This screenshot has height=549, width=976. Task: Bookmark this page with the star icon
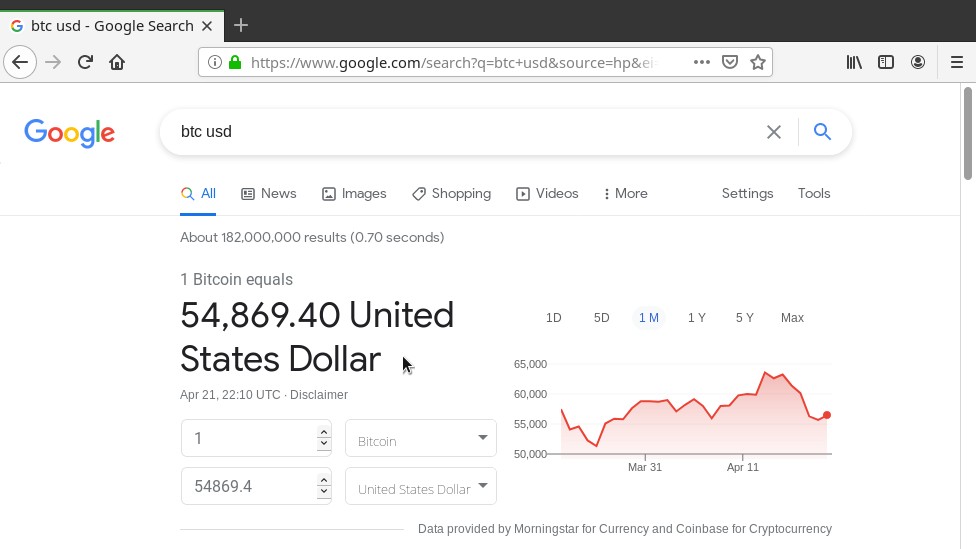point(758,62)
